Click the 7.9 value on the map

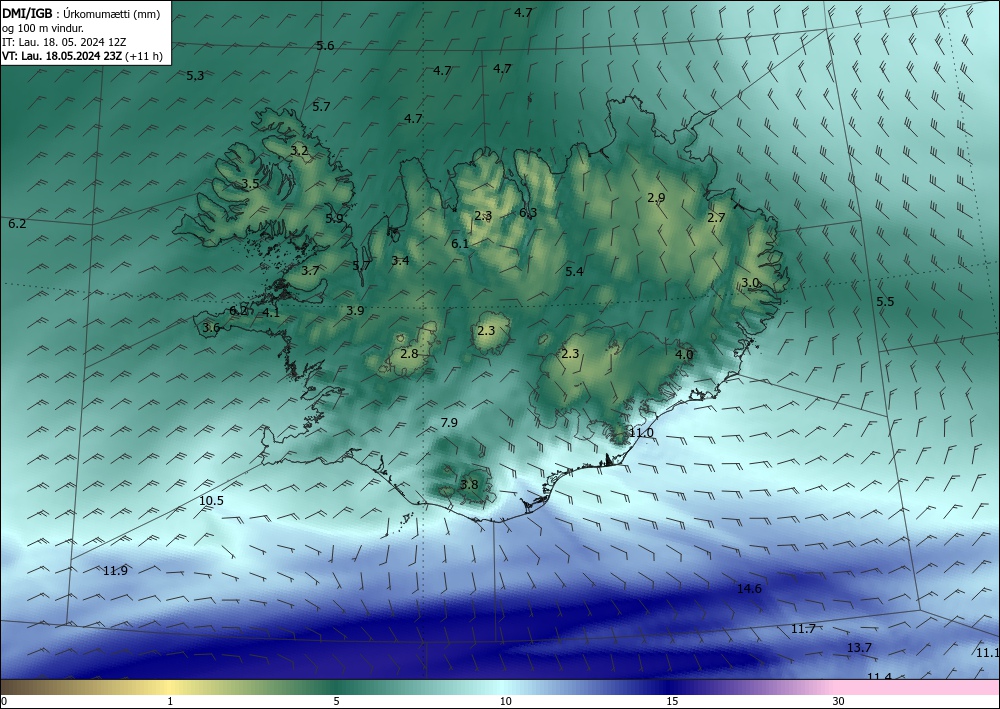[449, 422]
